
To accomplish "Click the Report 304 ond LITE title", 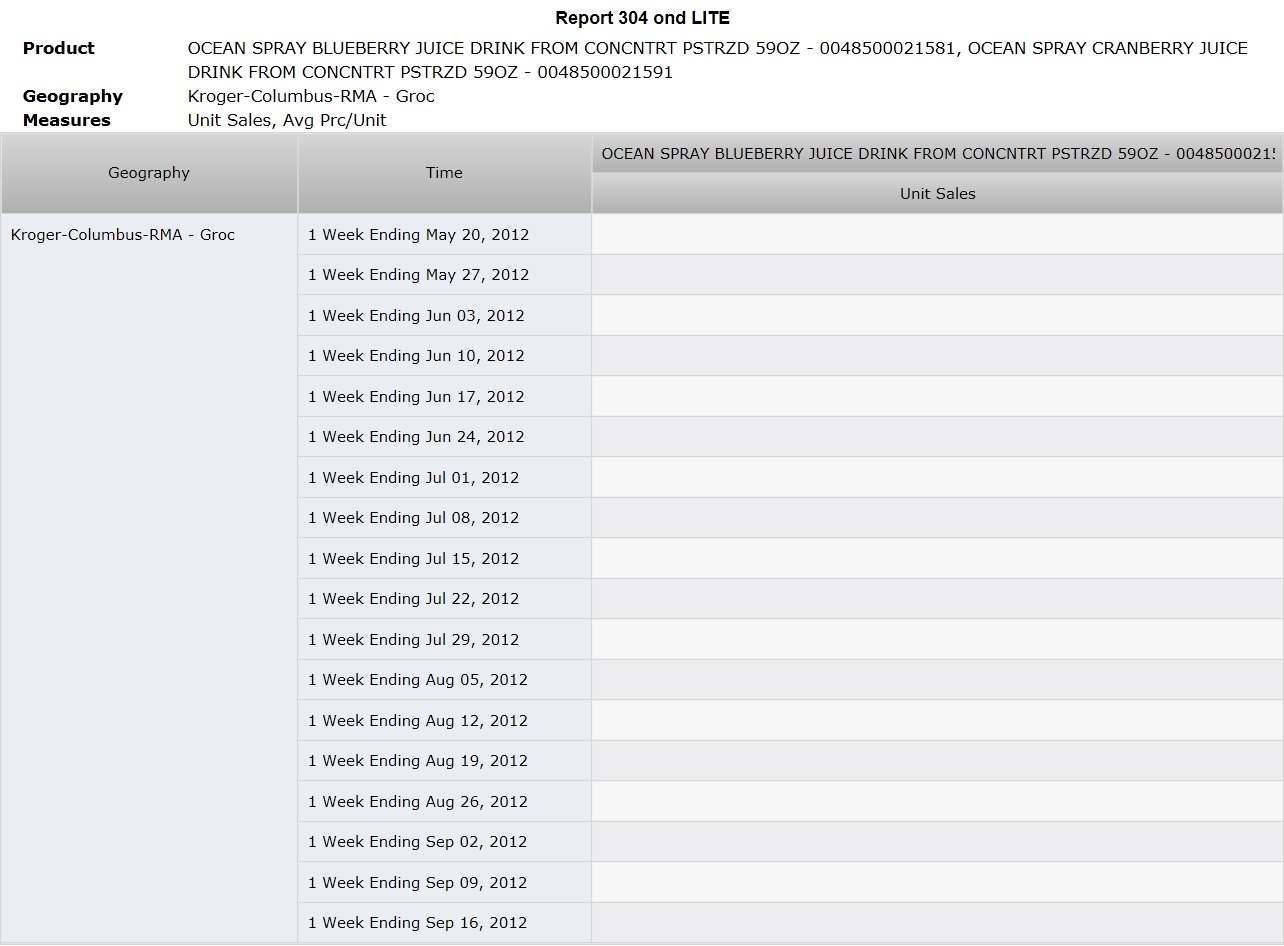I will tap(642, 18).
